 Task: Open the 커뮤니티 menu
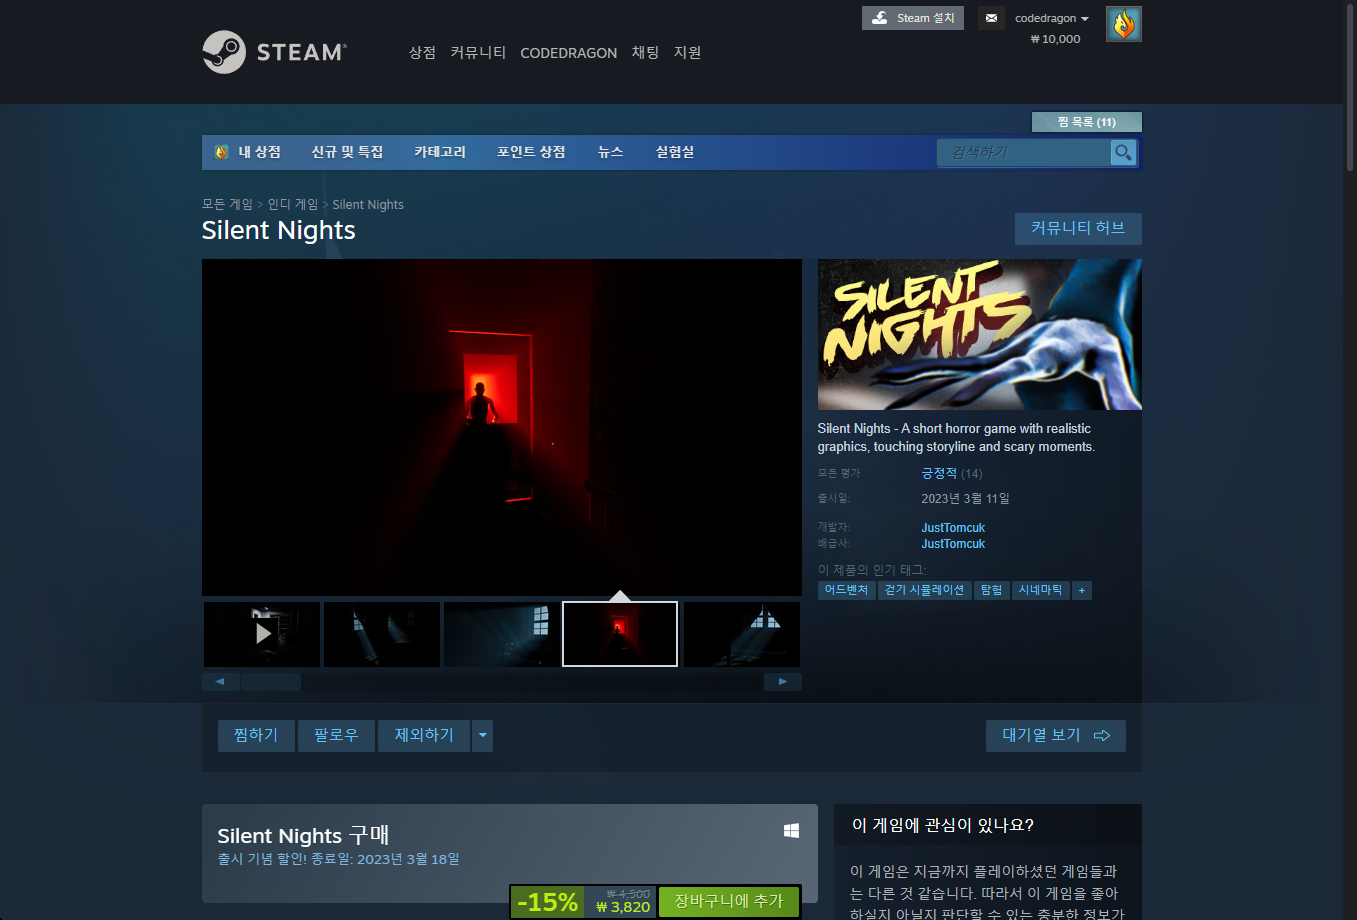478,52
